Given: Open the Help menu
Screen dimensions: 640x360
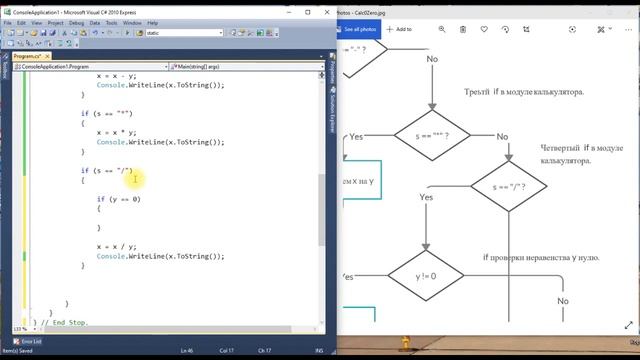Looking at the screenshot, I should [153, 23].
